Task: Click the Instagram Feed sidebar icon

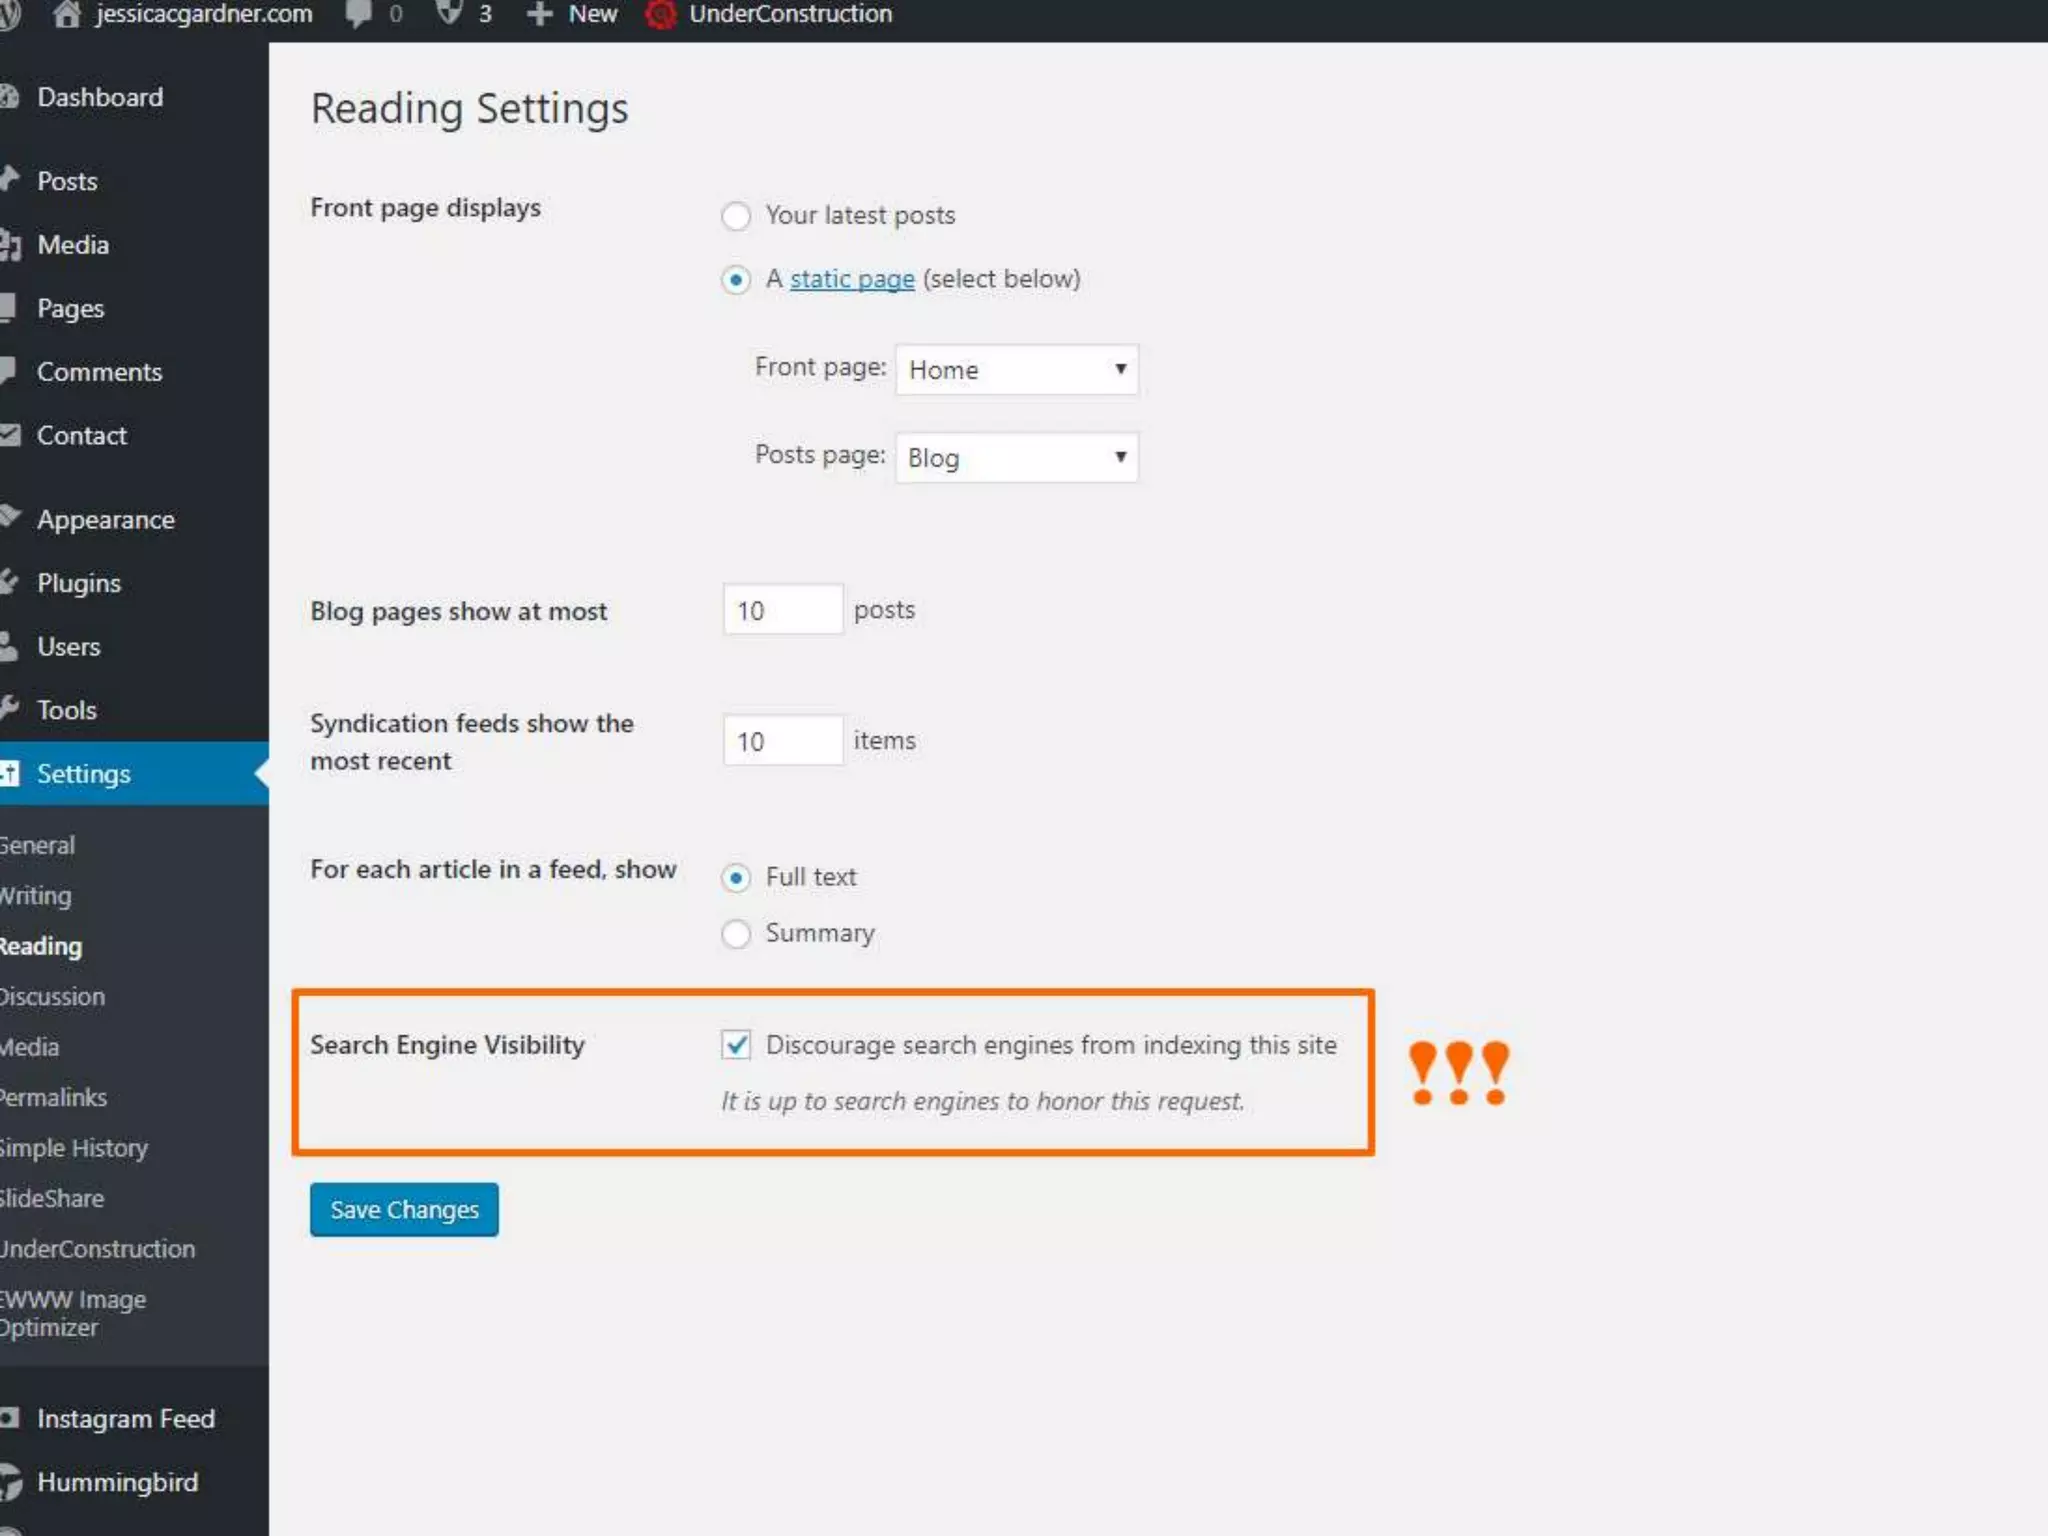Action: 10,1418
